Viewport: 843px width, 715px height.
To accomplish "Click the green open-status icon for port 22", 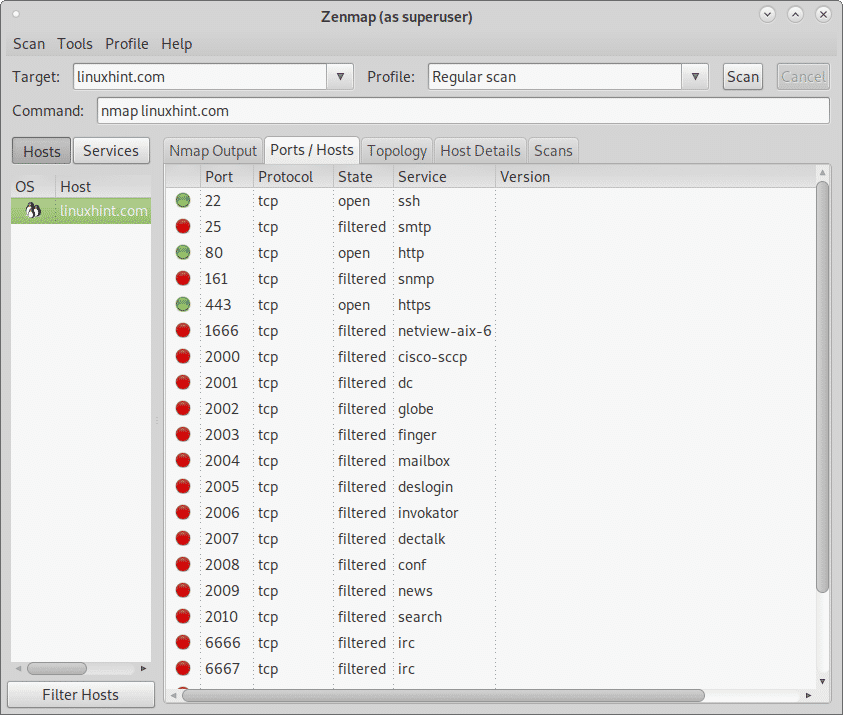I will pos(182,201).
